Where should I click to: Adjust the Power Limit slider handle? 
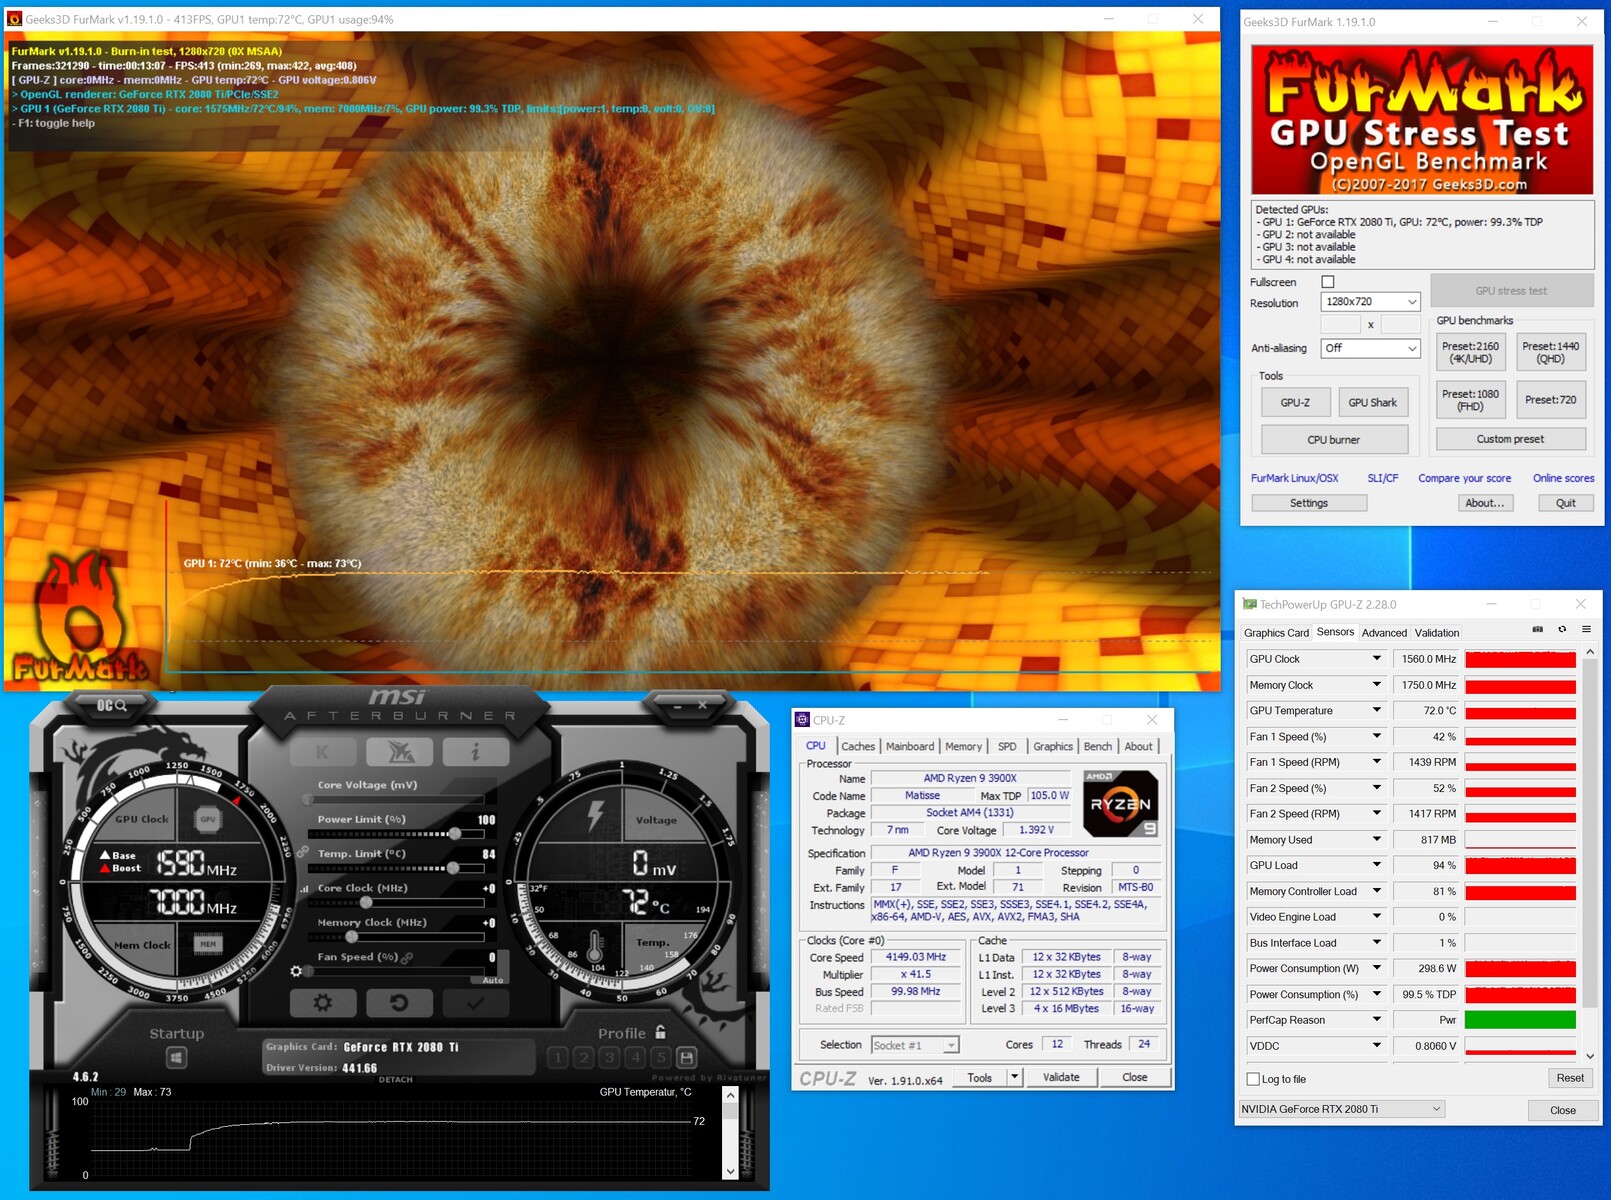455,833
